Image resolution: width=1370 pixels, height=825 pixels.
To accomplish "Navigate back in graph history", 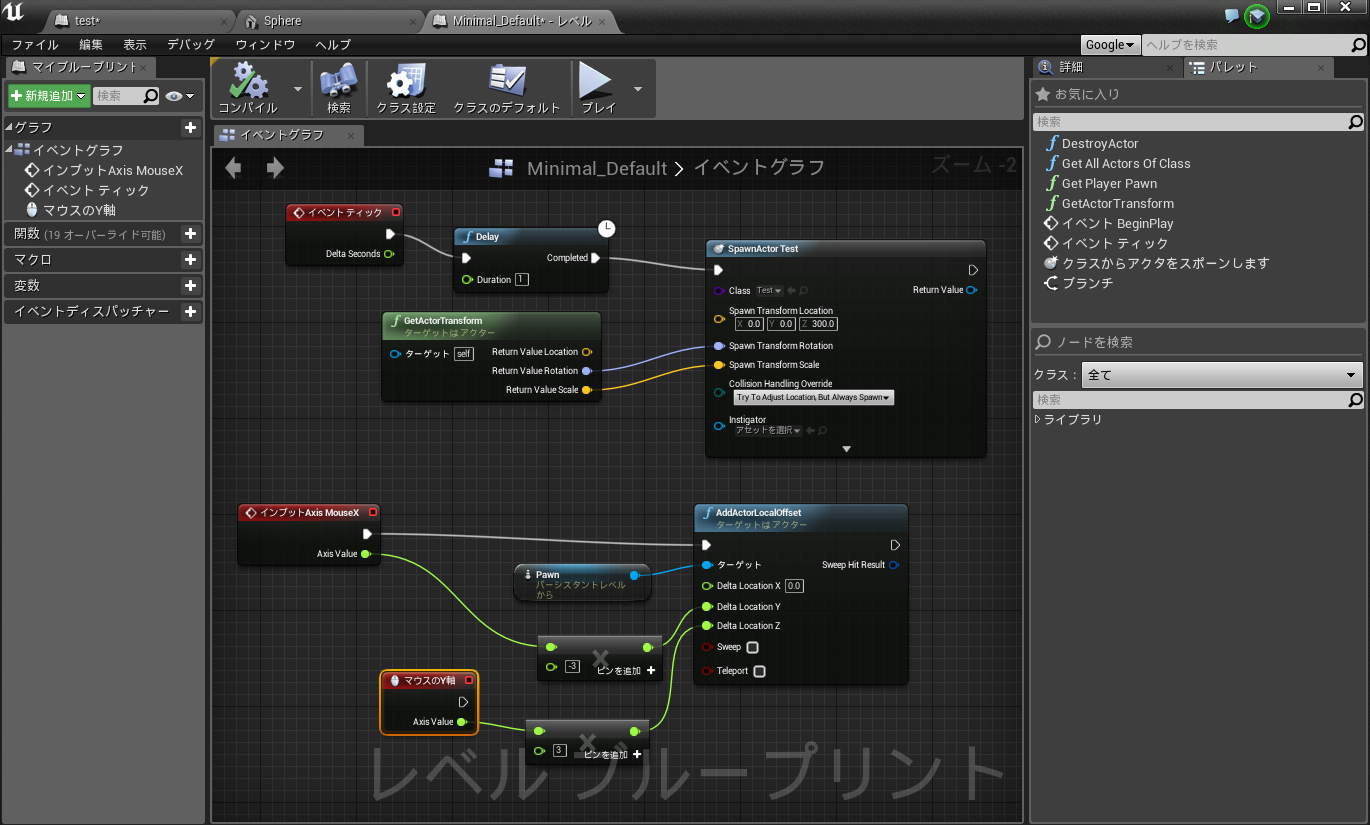I will click(233, 168).
